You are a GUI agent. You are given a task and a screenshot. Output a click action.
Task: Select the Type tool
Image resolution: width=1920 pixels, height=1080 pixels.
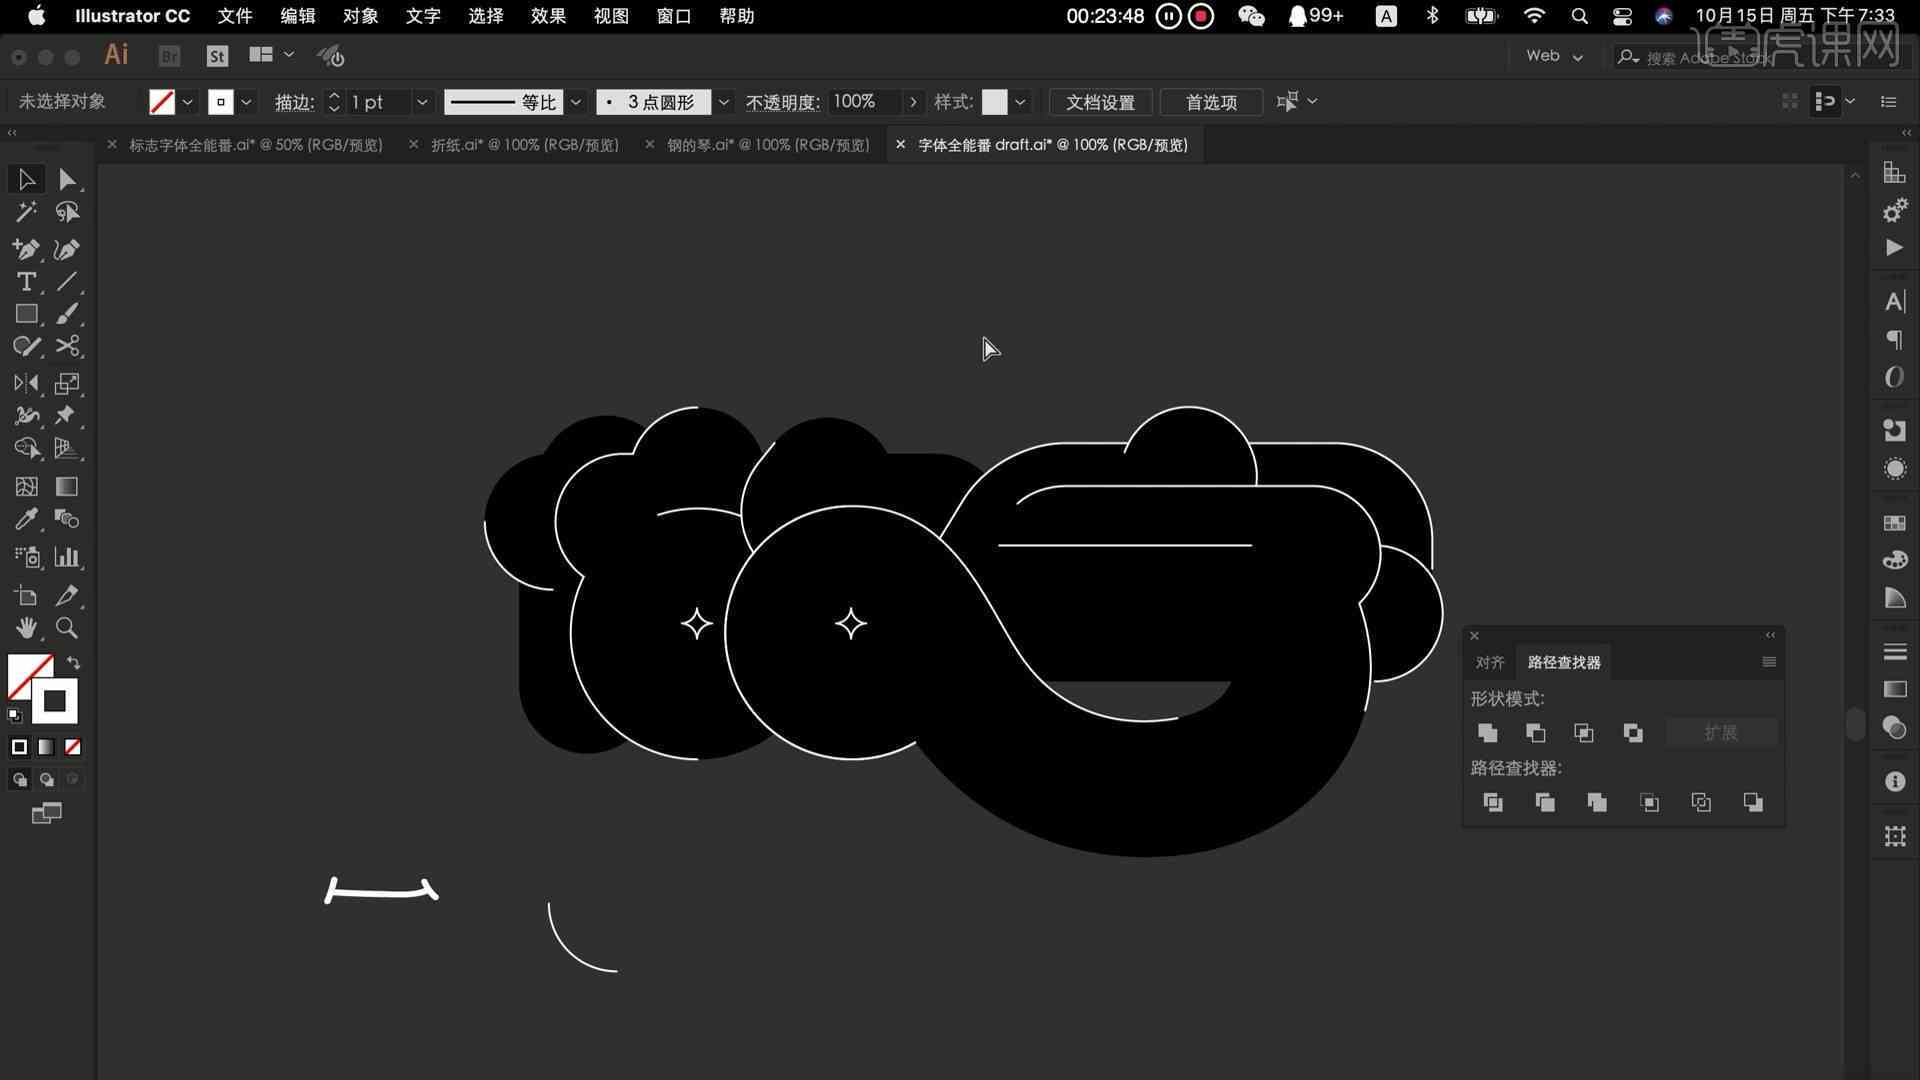tap(26, 282)
